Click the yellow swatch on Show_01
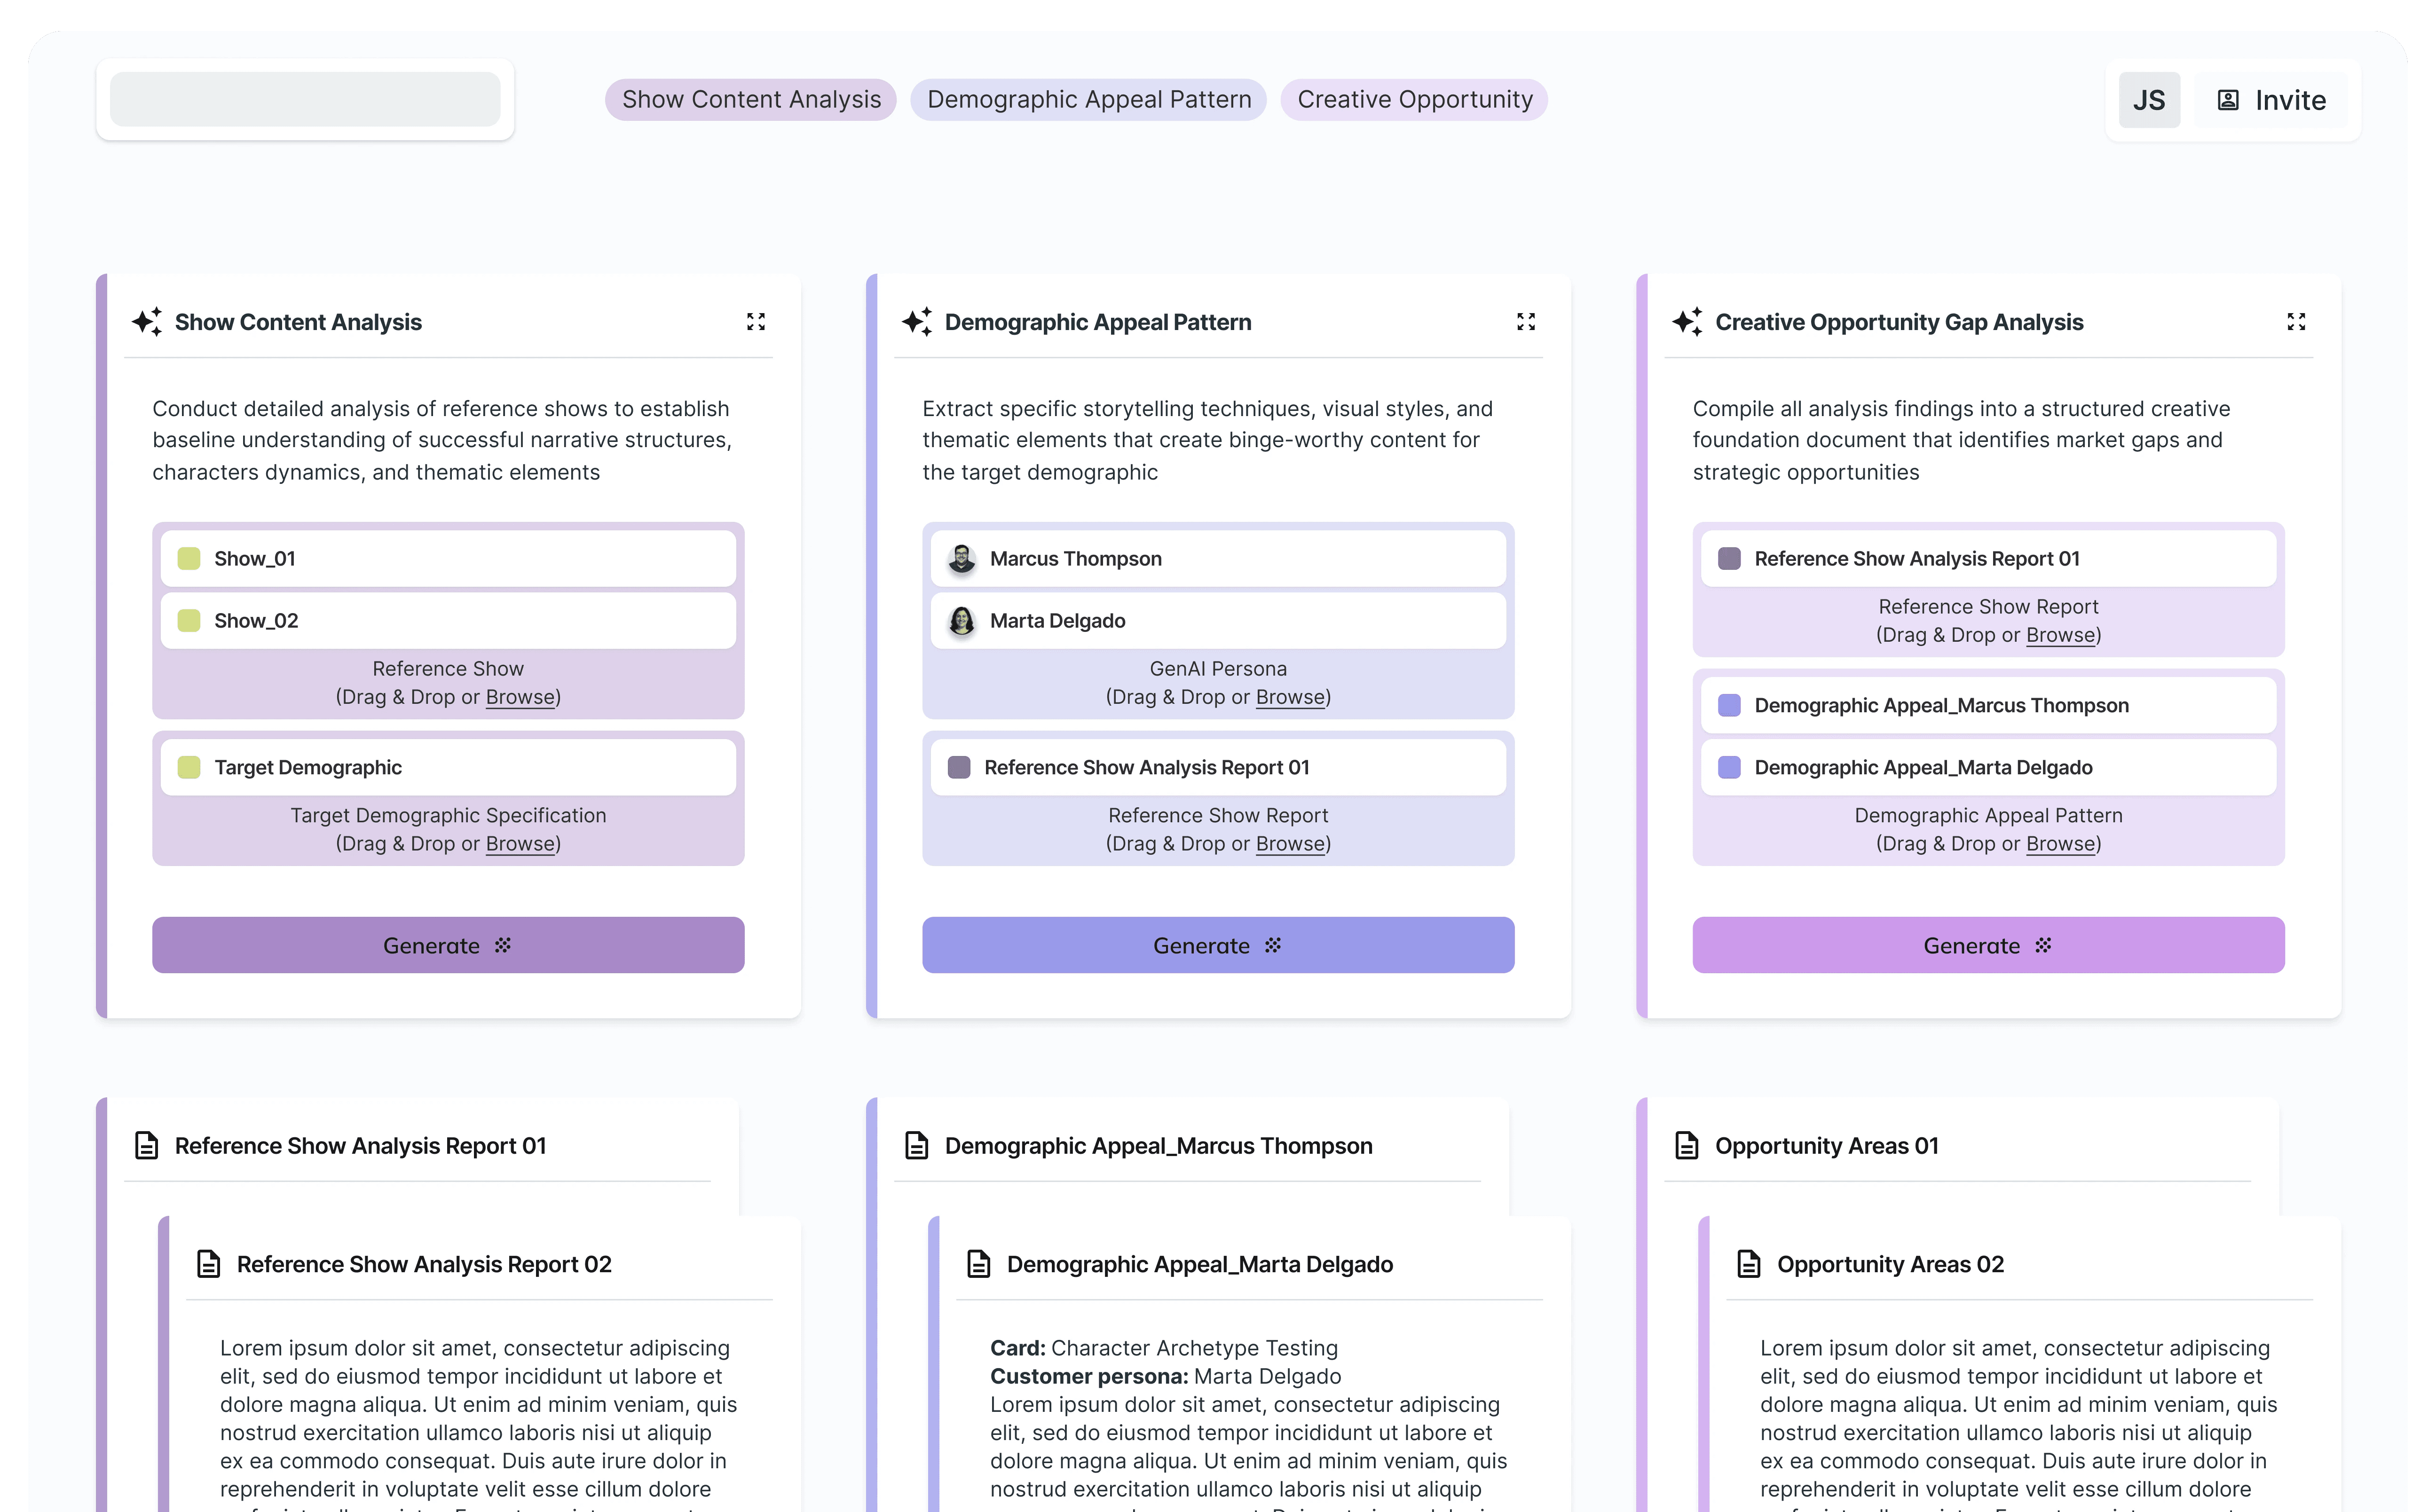 click(x=189, y=558)
